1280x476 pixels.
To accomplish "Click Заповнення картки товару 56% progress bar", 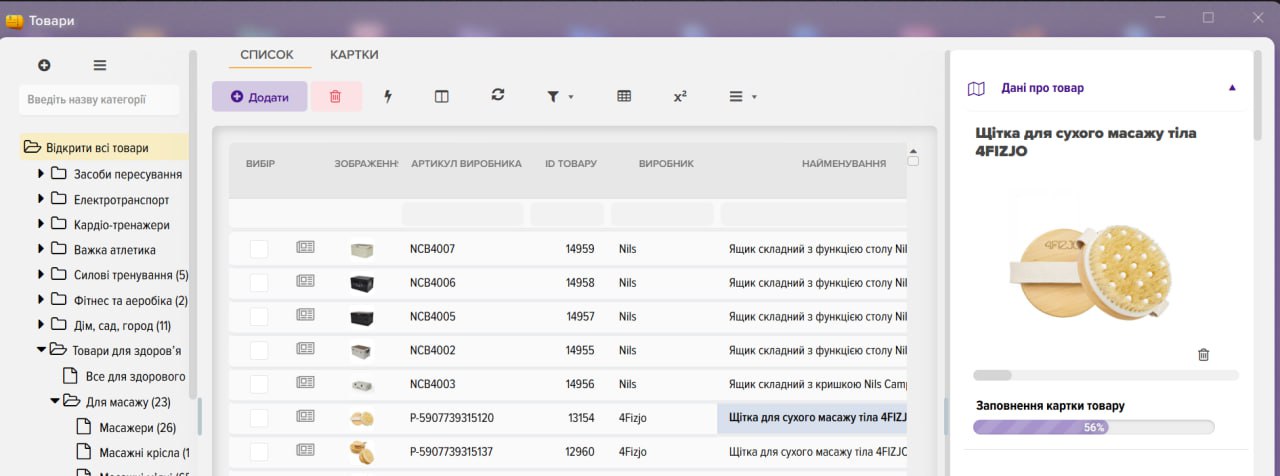I will tap(1093, 427).
